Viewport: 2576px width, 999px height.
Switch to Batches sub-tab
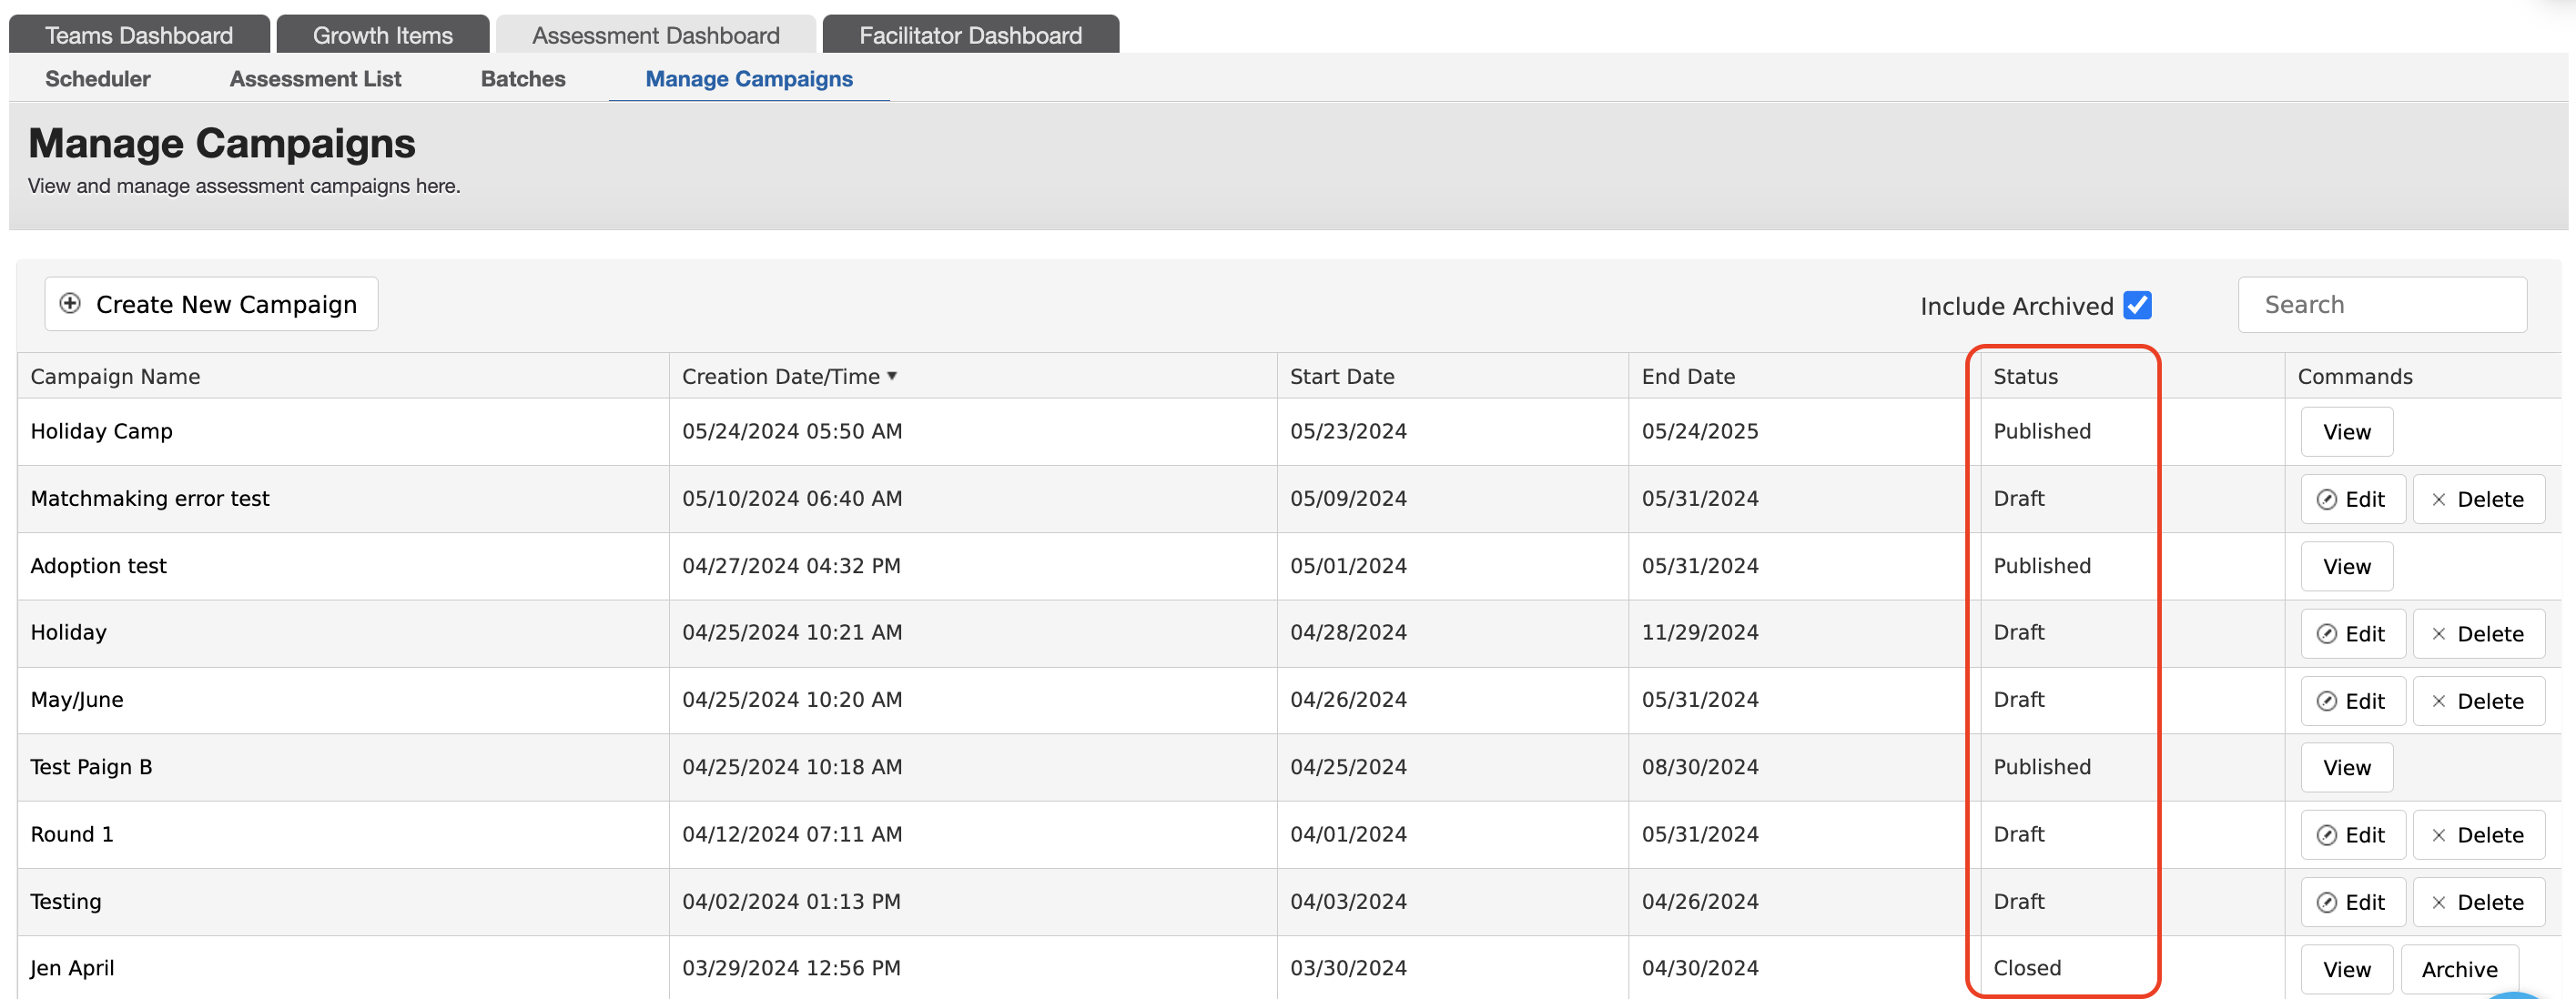pyautogui.click(x=523, y=79)
